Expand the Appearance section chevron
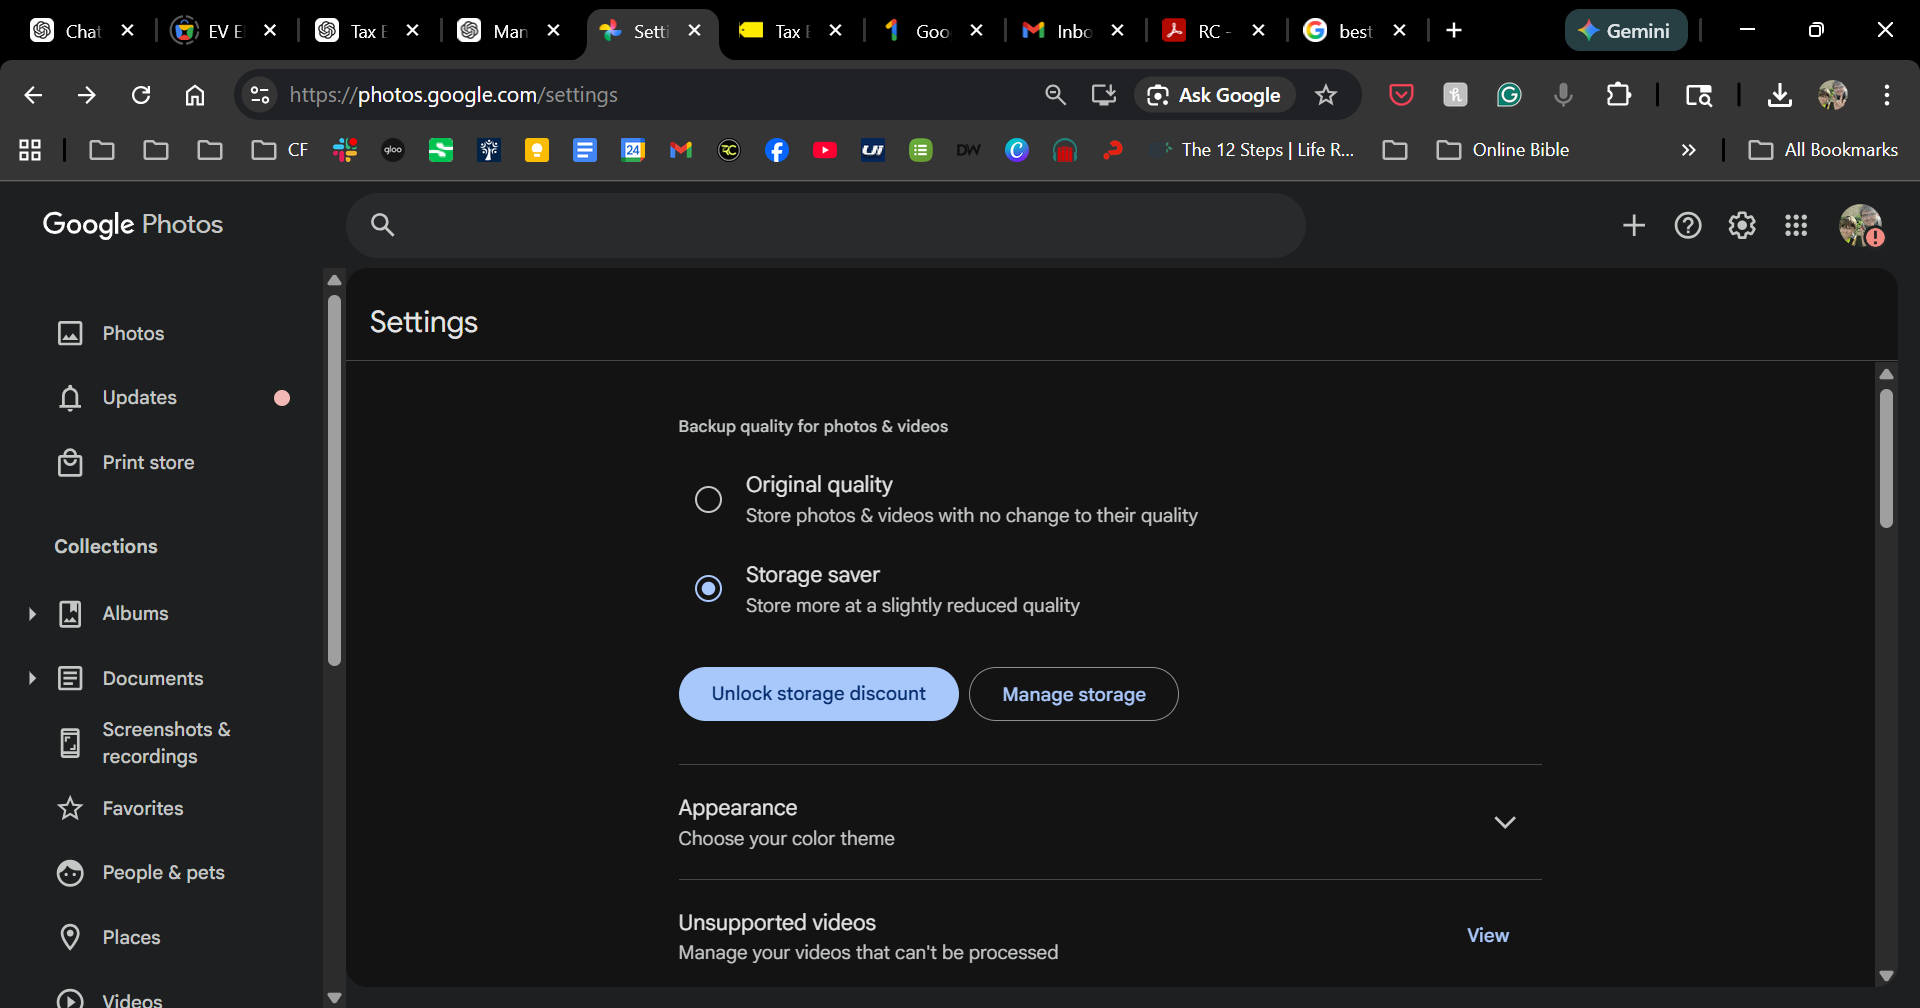Image resolution: width=1920 pixels, height=1008 pixels. coord(1505,822)
